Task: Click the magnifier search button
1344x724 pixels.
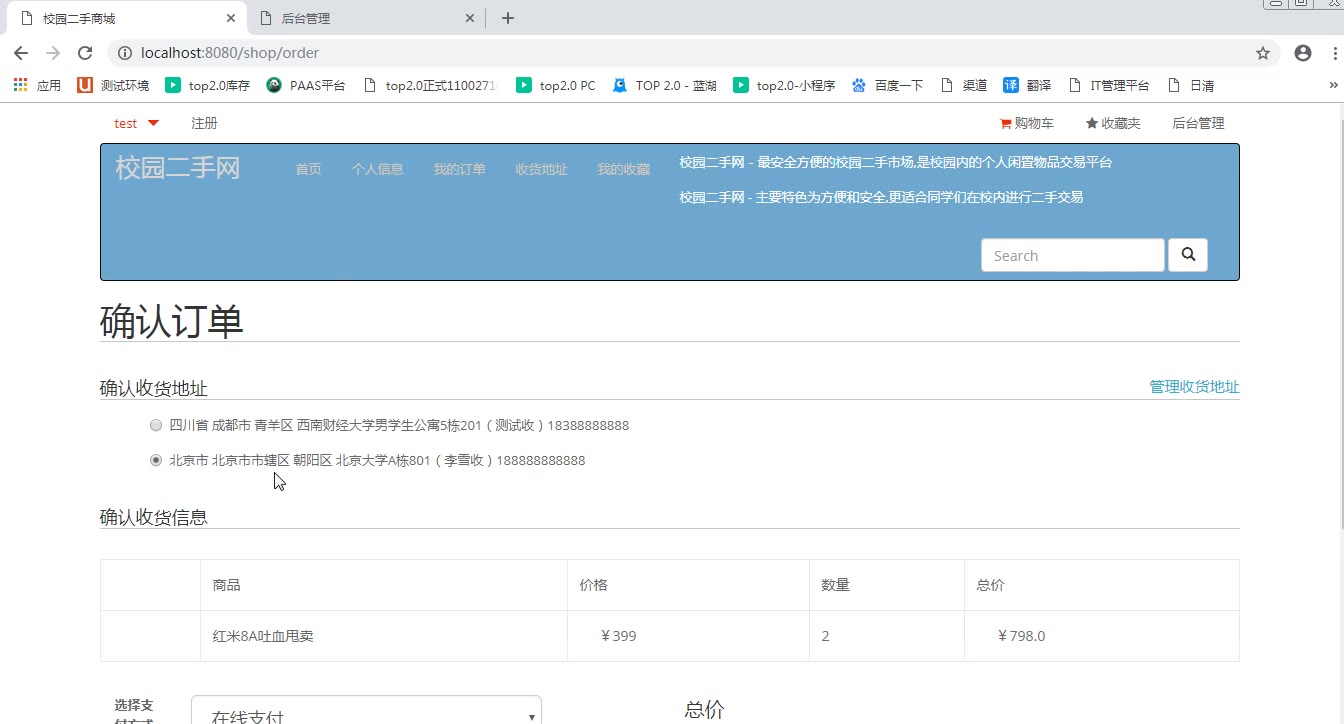Action: click(x=1188, y=255)
